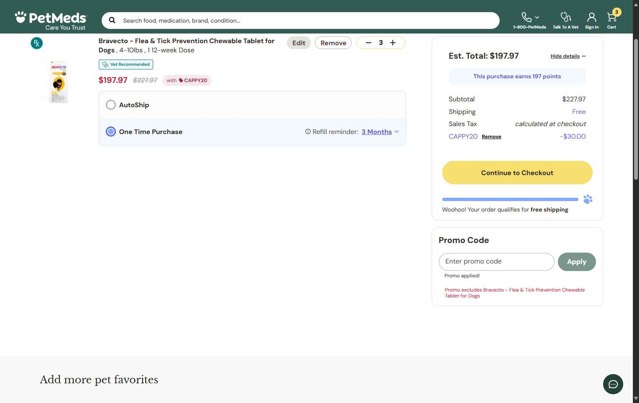Click the Vet Recommended badge
This screenshot has width=639, height=403.
tap(126, 64)
